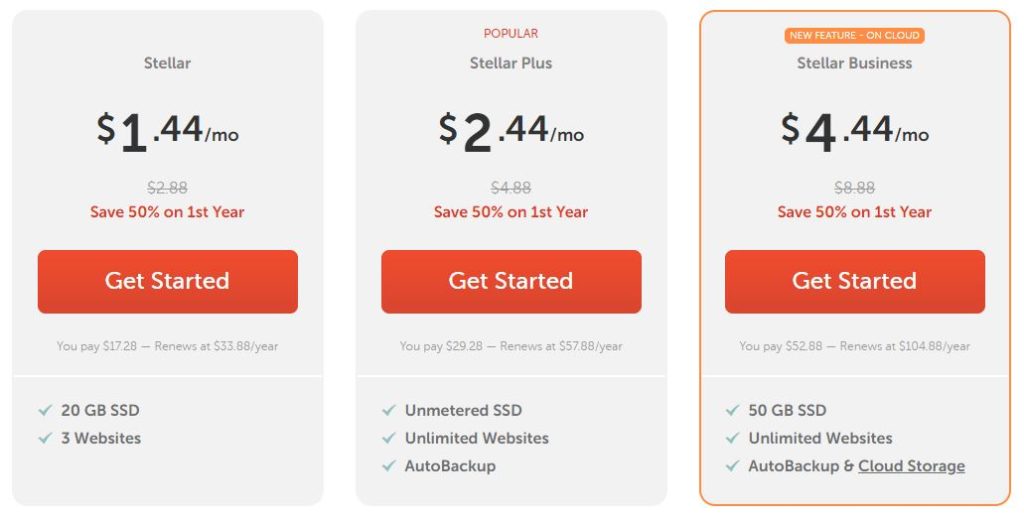Click checkmark beside Stellar Plus Unlimited Websites

click(x=389, y=438)
